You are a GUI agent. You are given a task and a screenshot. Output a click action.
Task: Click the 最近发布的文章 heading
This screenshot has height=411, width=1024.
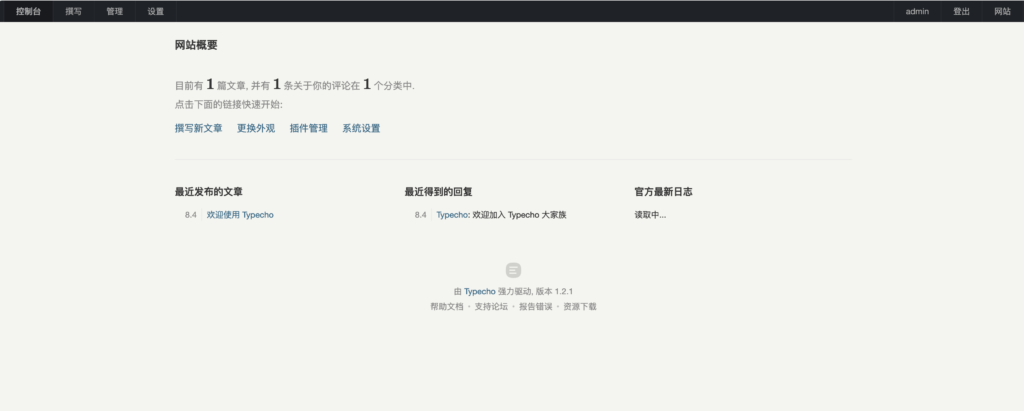point(209,191)
